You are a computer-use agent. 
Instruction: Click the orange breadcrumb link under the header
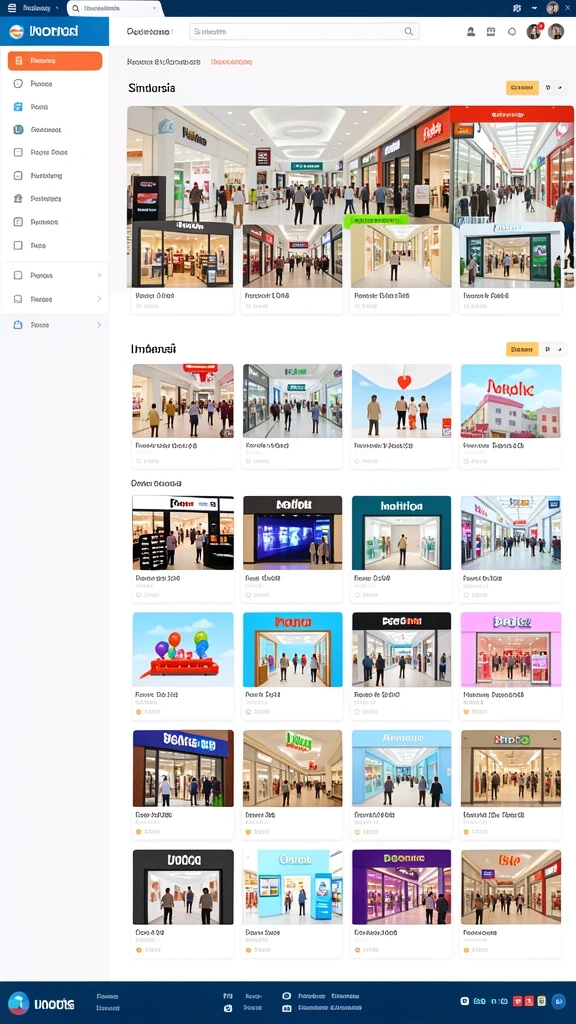coord(231,62)
